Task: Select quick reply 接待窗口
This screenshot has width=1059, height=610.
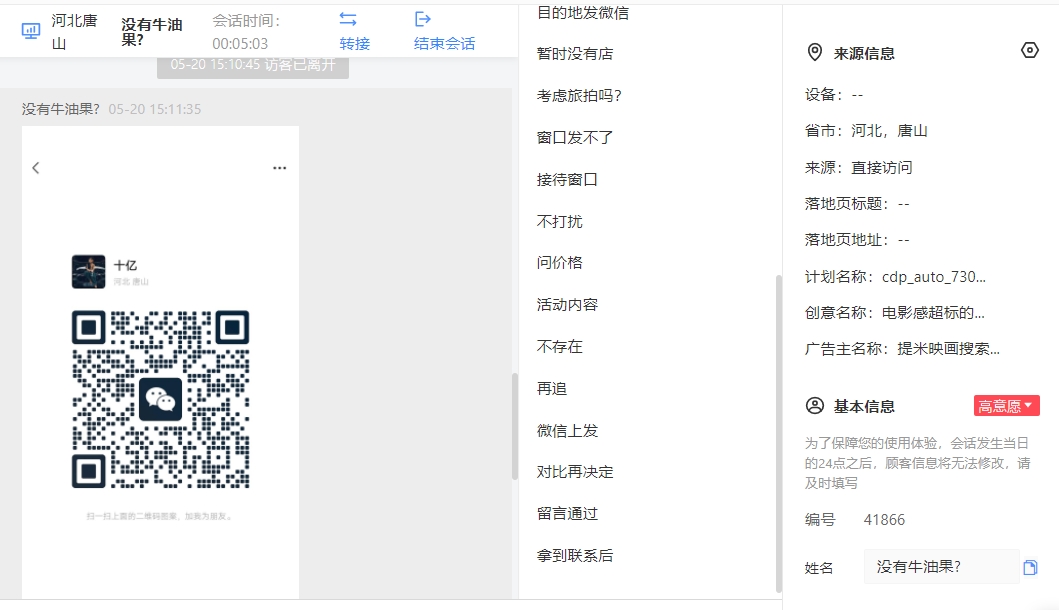Action: (567, 180)
